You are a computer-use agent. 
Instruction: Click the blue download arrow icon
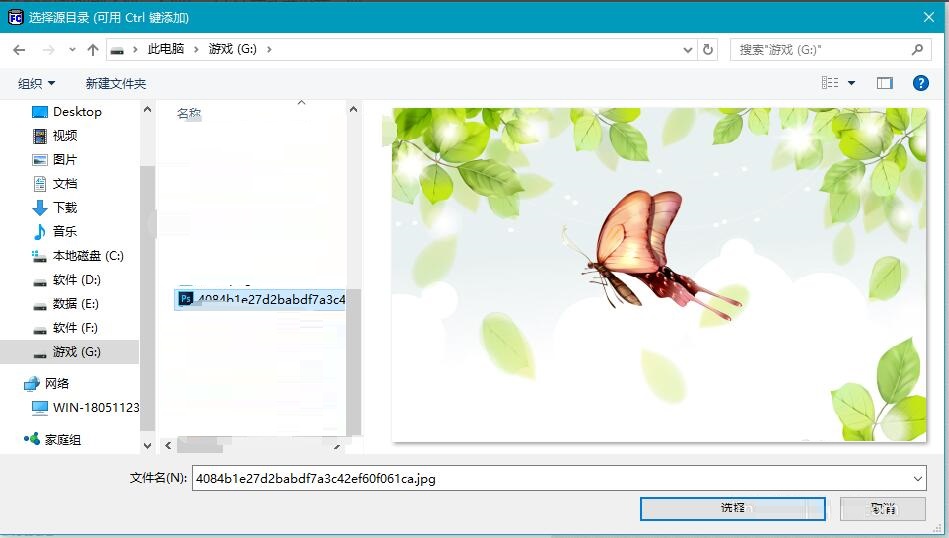tap(40, 208)
